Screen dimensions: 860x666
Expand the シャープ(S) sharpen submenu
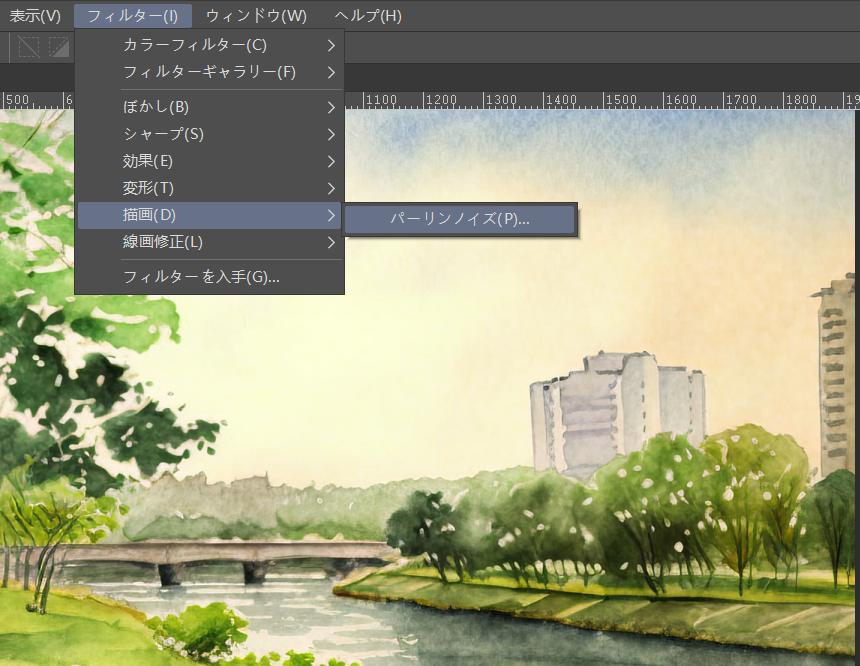(x=210, y=134)
